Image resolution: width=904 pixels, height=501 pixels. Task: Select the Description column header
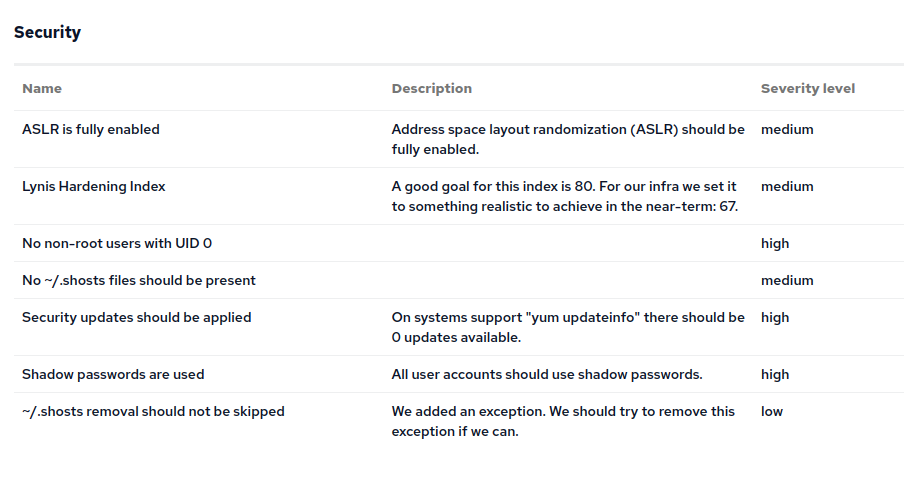432,88
